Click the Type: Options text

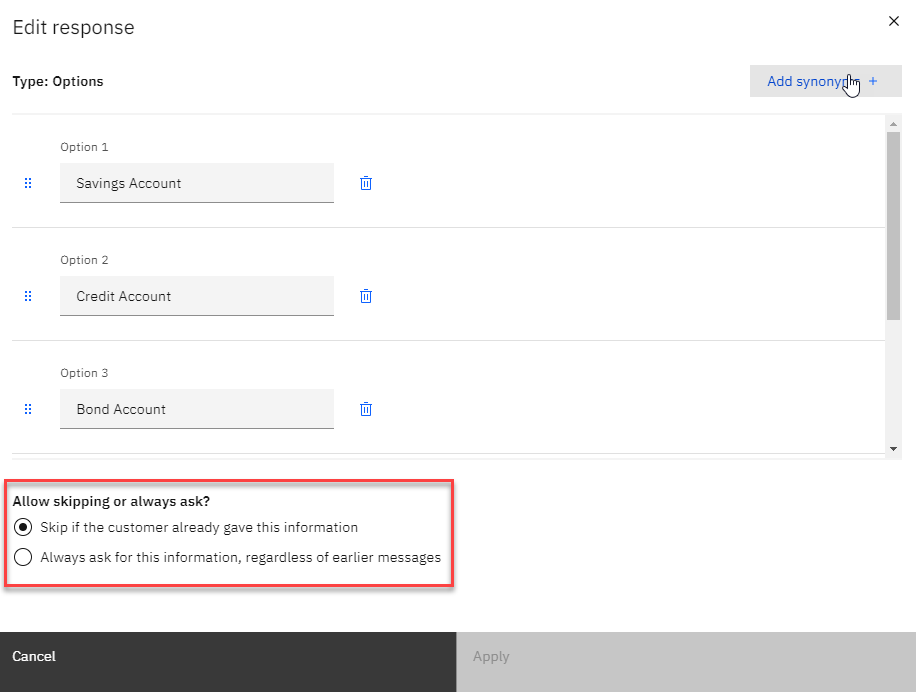58,81
